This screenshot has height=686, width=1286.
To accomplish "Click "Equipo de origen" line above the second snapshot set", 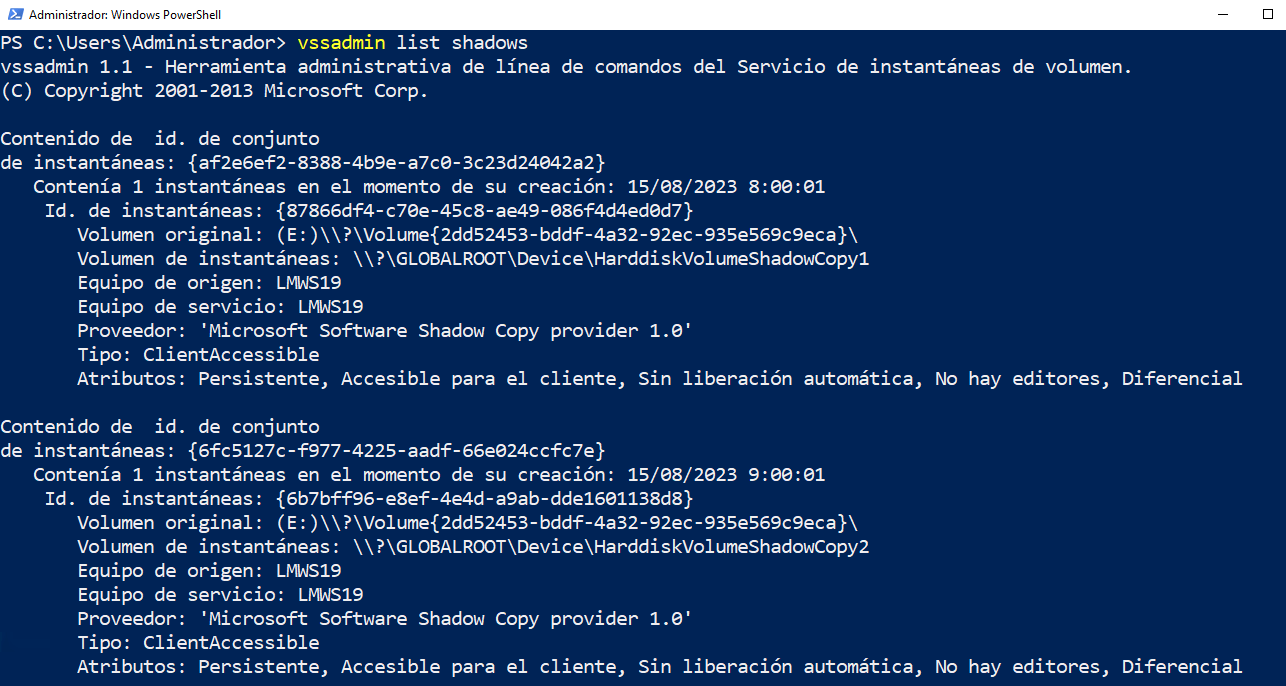I will (209, 283).
